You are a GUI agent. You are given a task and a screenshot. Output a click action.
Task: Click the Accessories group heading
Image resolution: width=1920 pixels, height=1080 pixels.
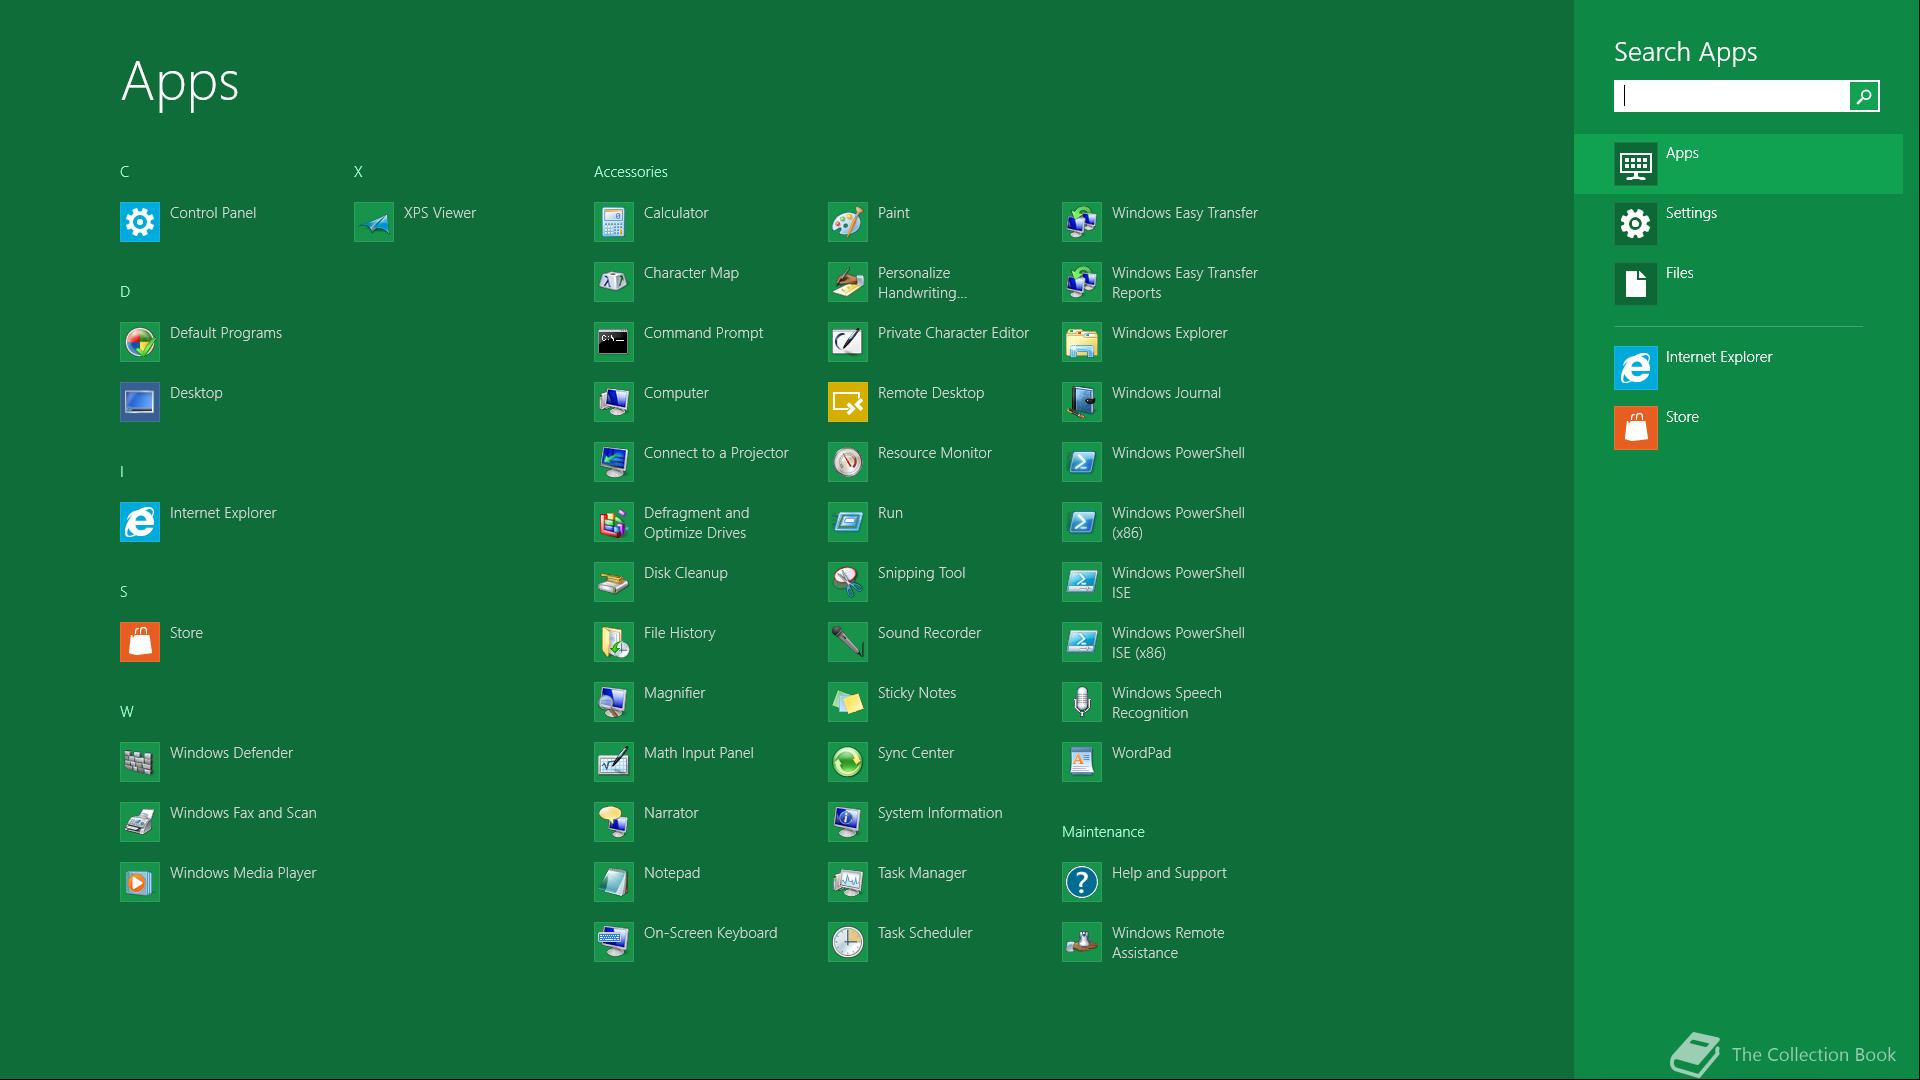630,172
